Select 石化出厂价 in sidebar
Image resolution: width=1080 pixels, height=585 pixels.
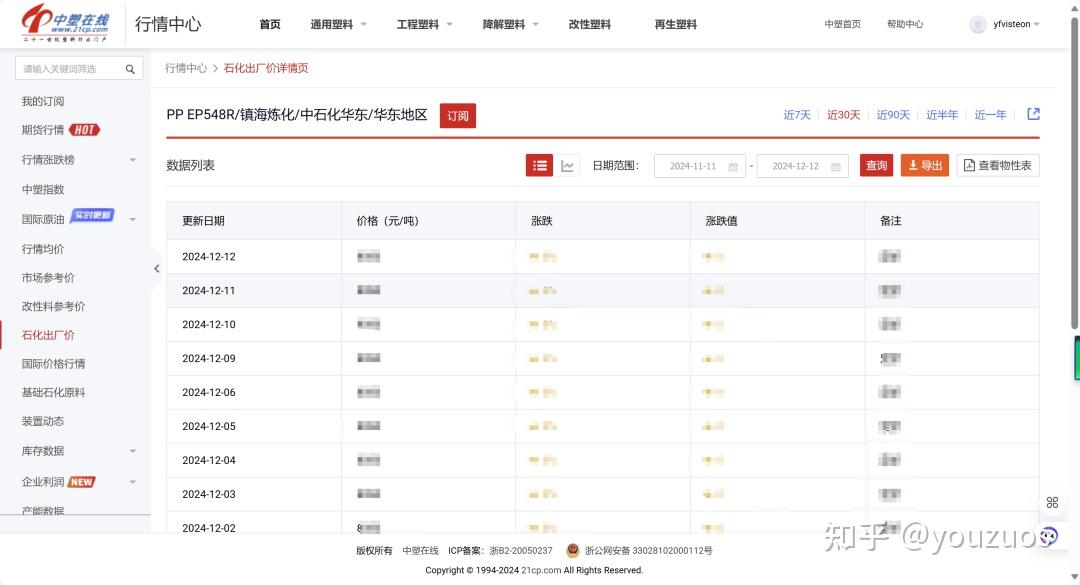click(48, 336)
